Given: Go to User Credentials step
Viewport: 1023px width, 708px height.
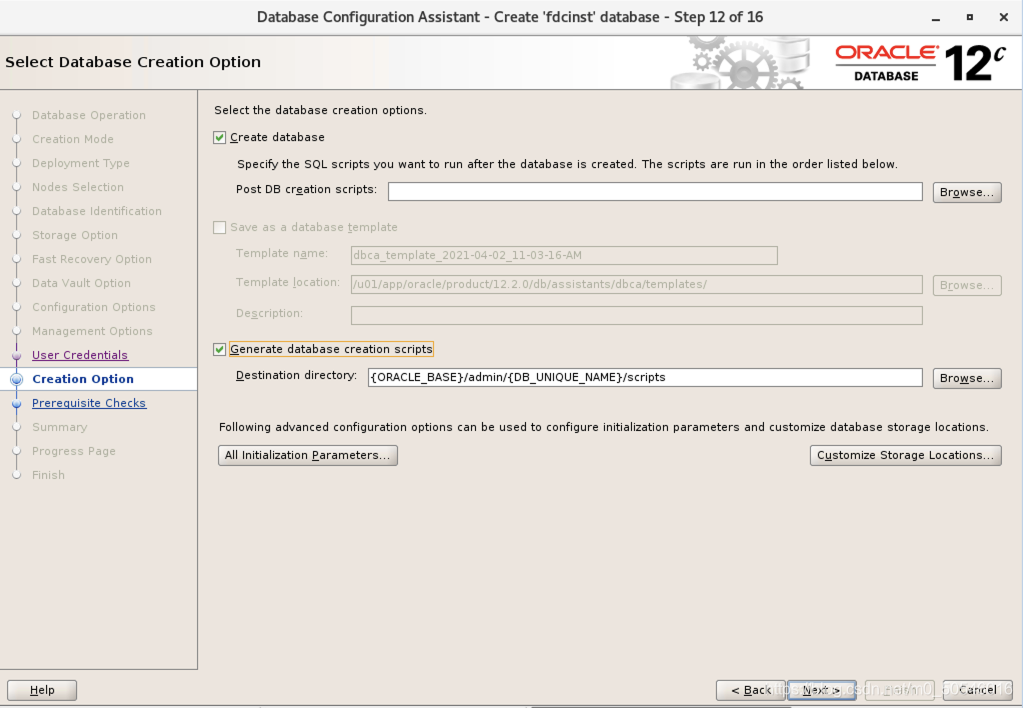Looking at the screenshot, I should pyautogui.click(x=80, y=355).
